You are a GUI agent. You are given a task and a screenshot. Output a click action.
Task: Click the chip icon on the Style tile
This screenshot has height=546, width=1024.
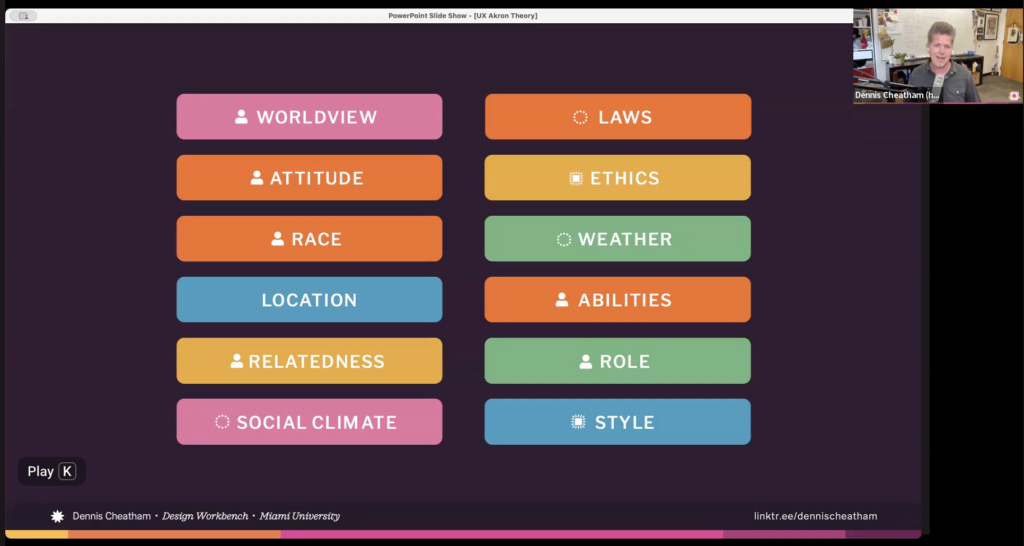tap(578, 422)
